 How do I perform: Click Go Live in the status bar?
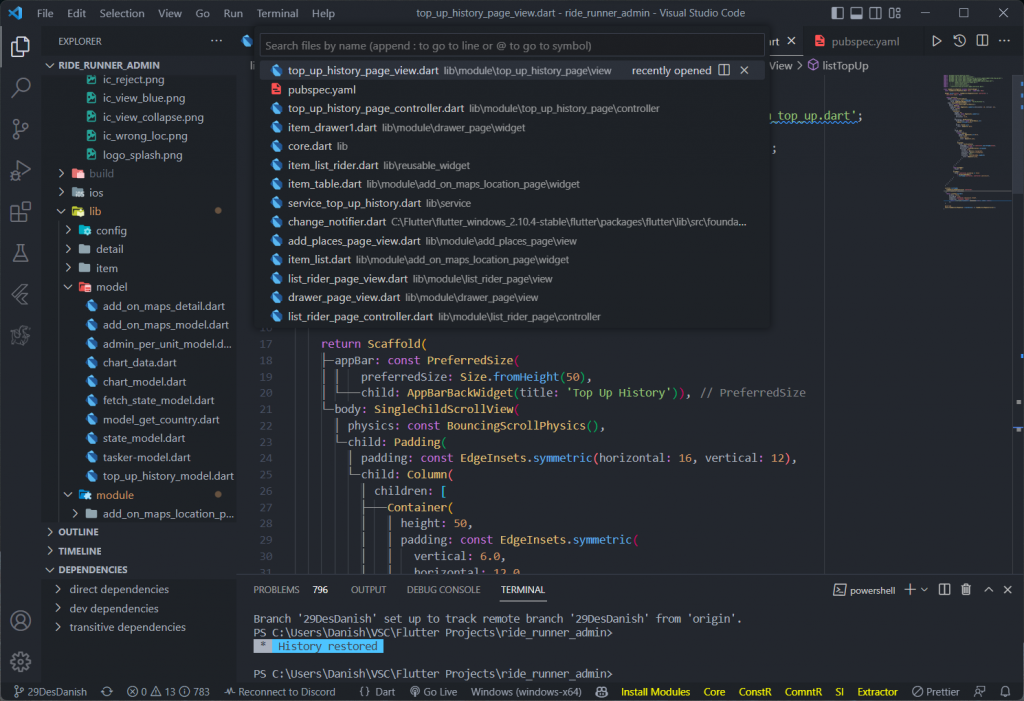pyautogui.click(x=432, y=692)
